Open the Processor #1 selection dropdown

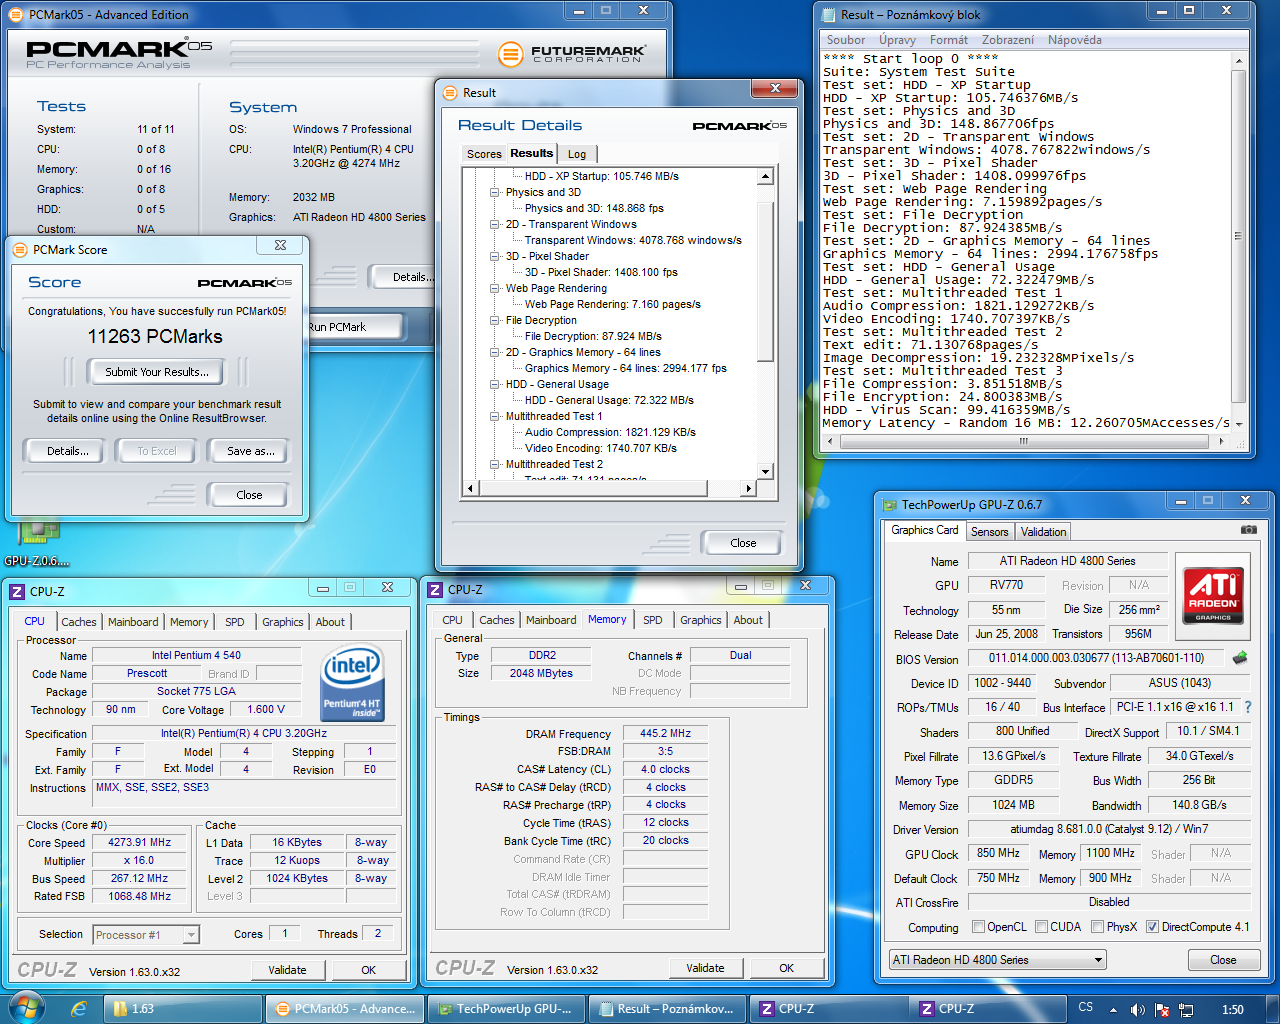click(x=146, y=935)
